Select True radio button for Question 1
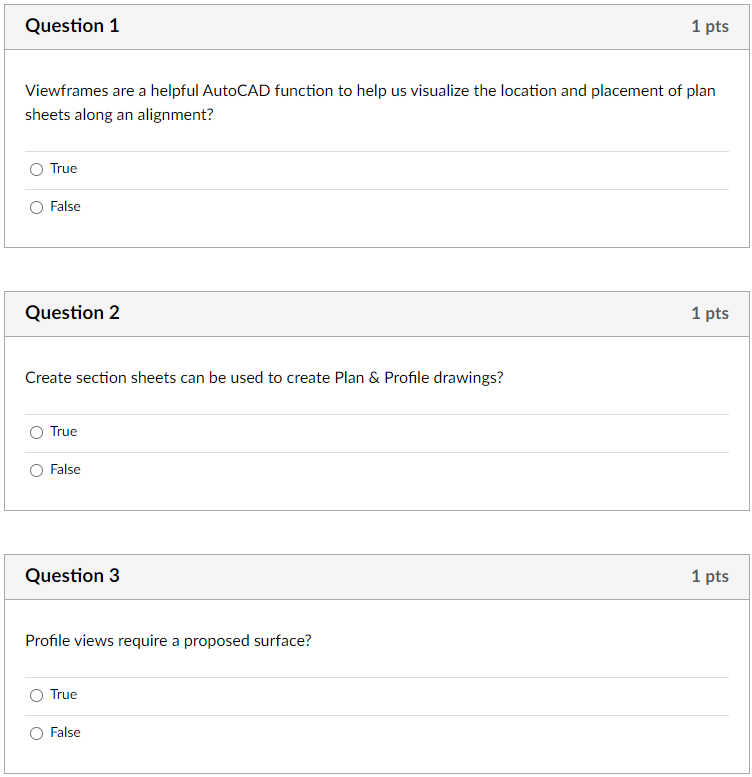Viewport: 752px width, 777px height. point(36,169)
